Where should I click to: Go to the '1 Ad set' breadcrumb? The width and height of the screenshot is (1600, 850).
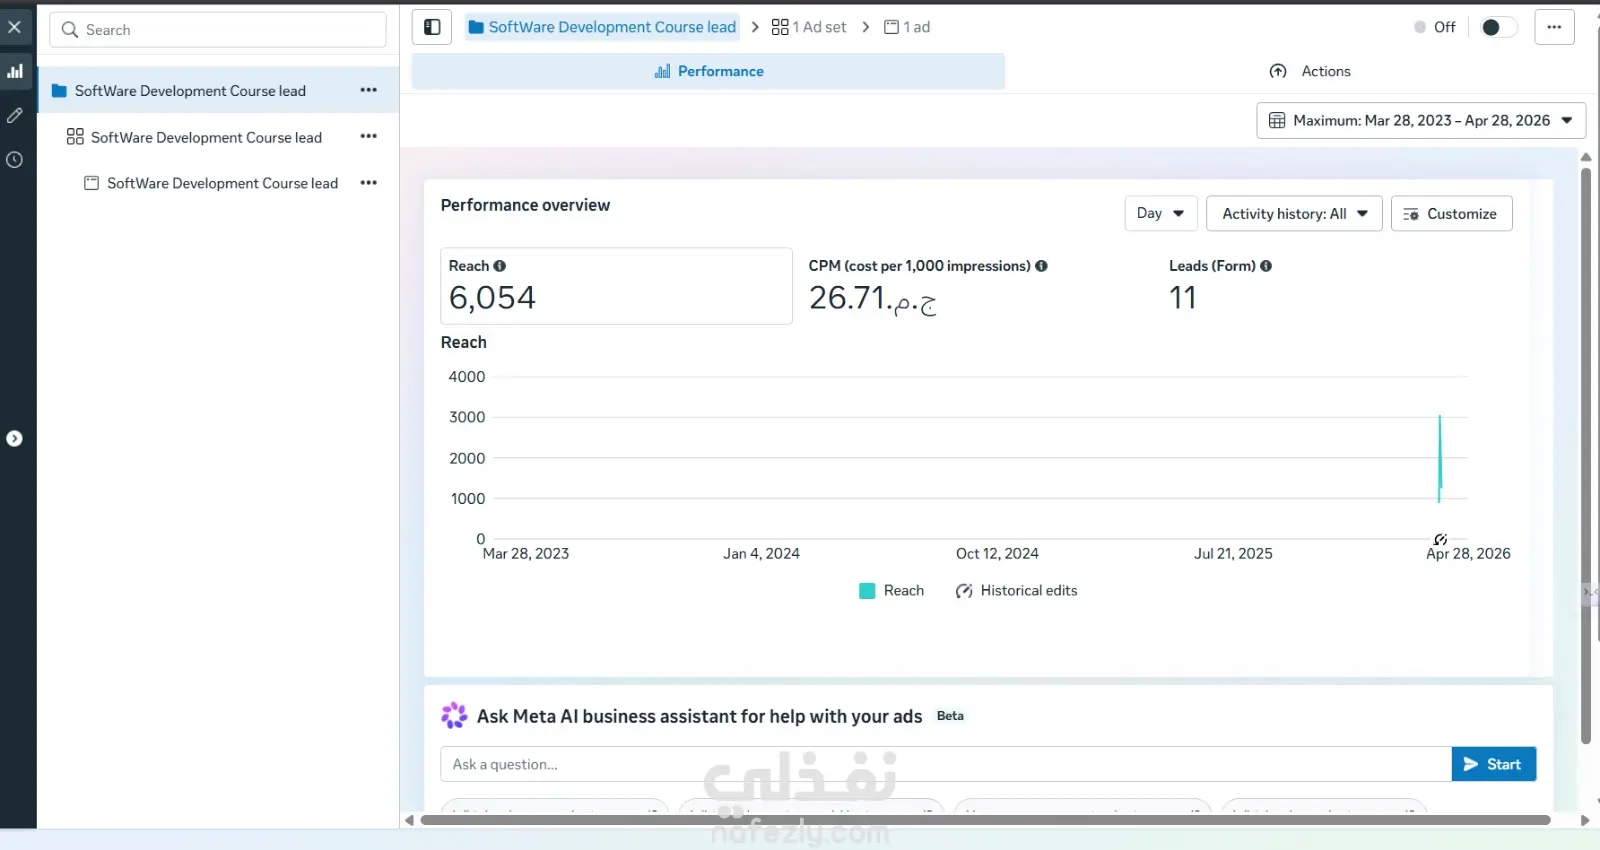coord(809,27)
